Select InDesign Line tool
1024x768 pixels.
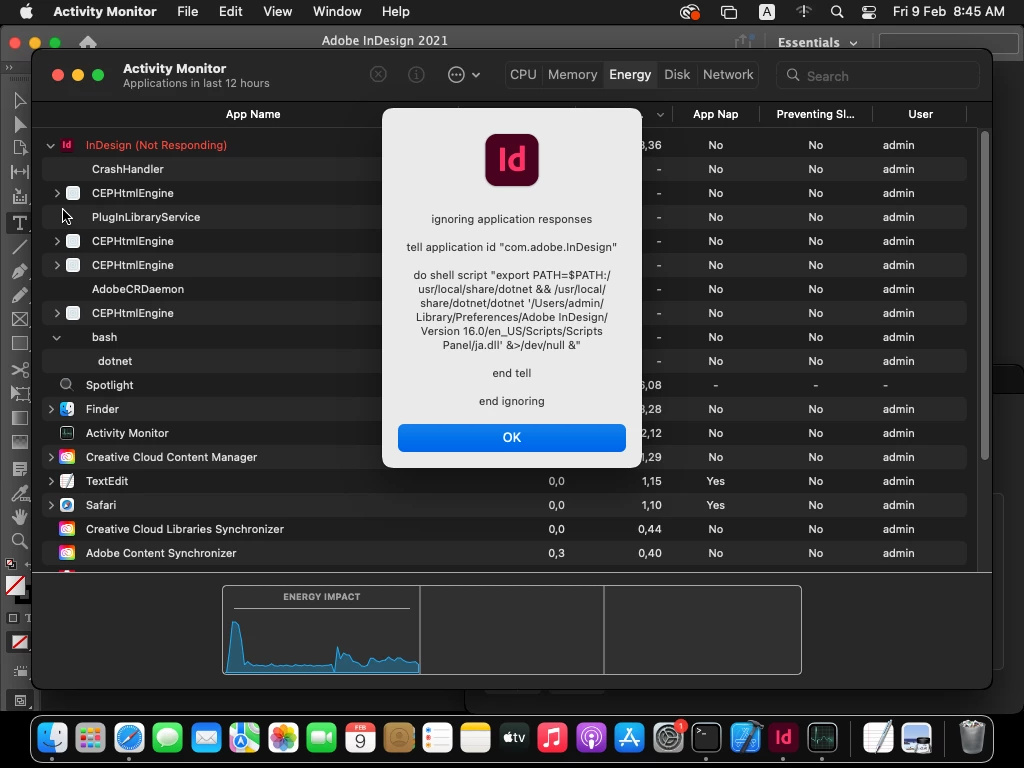(x=20, y=247)
